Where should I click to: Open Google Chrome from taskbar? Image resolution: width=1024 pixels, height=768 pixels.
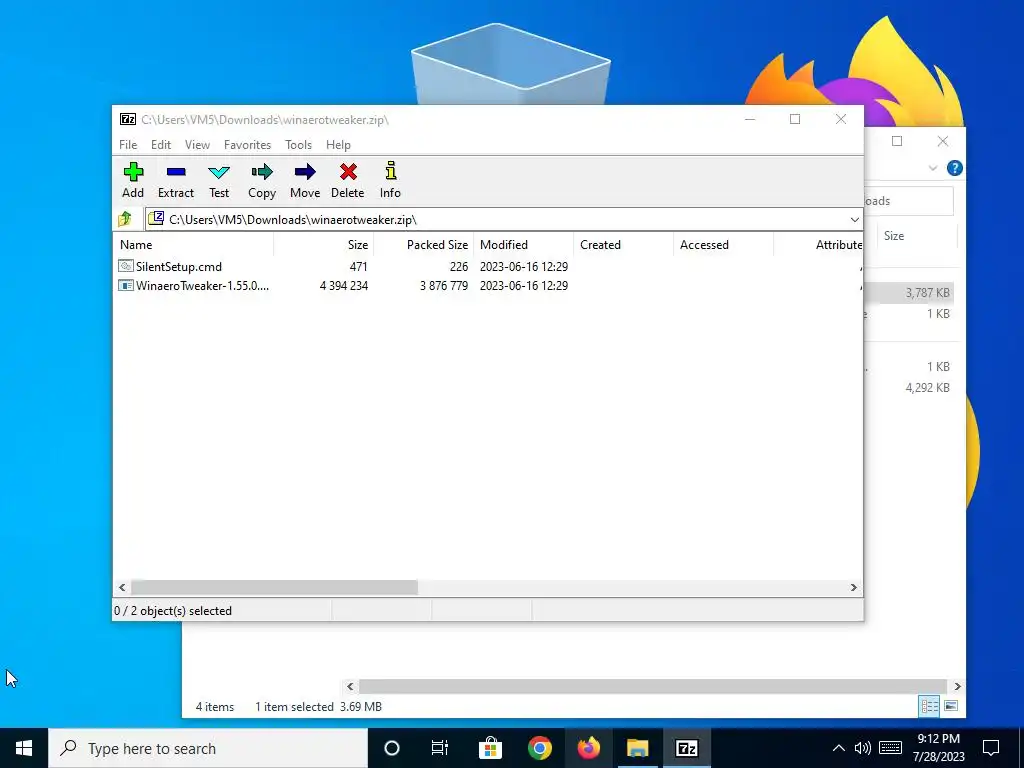(539, 748)
